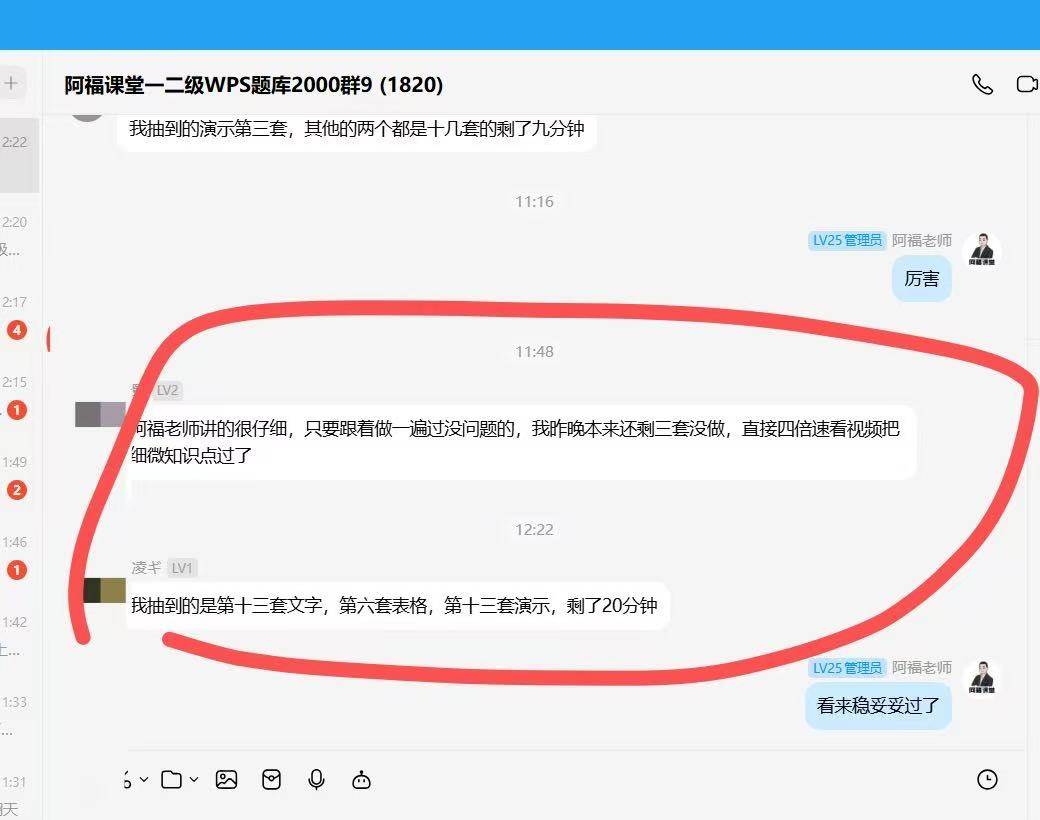
Task: Click the LV2 level badge
Action: coord(168,390)
